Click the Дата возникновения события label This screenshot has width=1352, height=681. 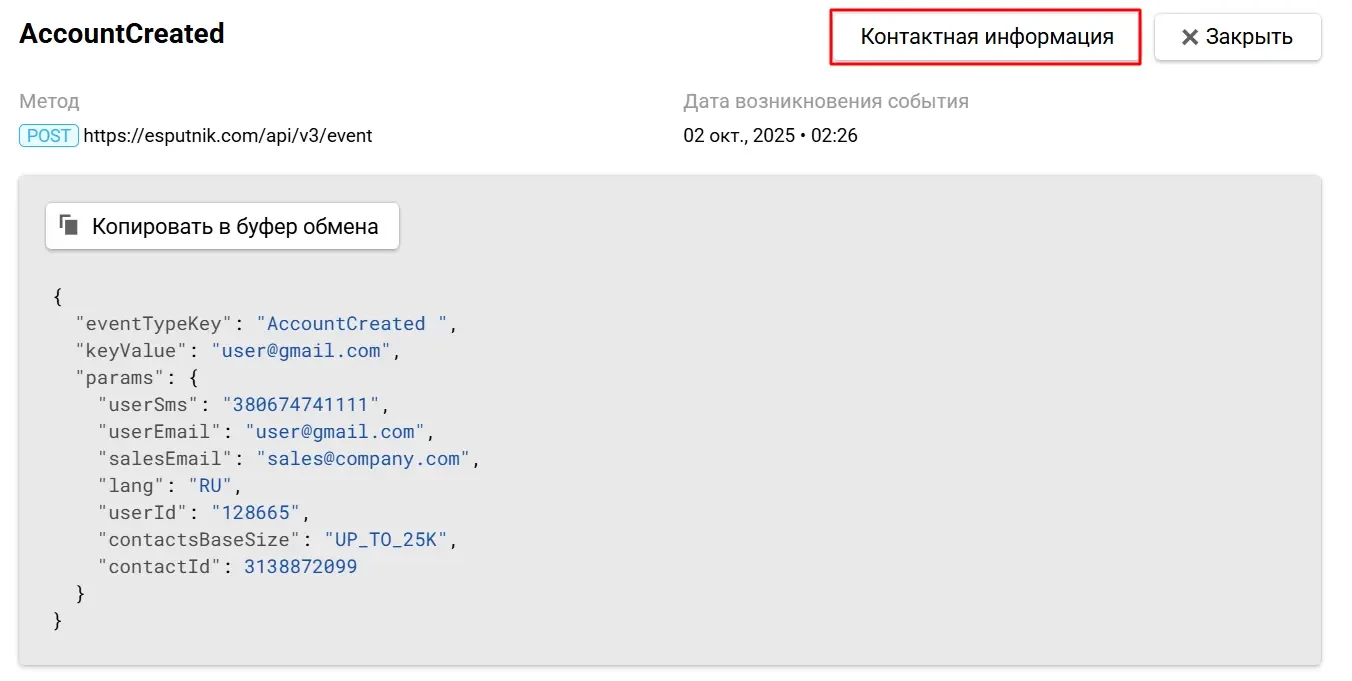(825, 101)
